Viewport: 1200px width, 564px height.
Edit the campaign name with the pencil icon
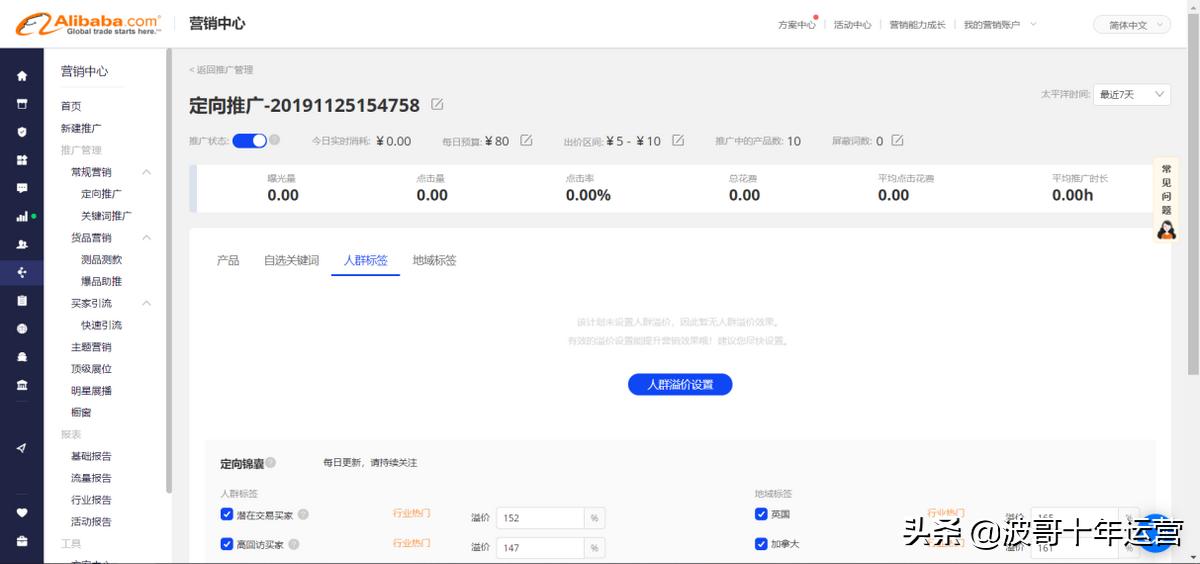437,105
